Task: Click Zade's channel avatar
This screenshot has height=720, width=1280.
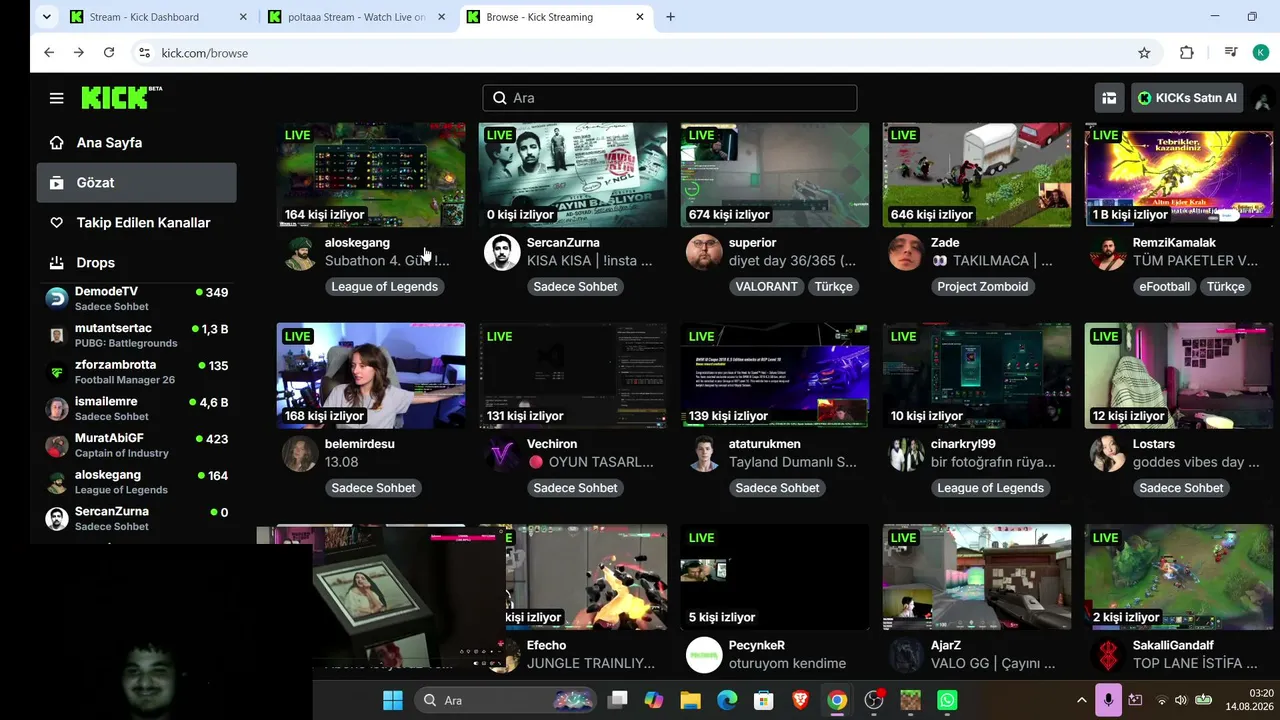Action: click(906, 252)
